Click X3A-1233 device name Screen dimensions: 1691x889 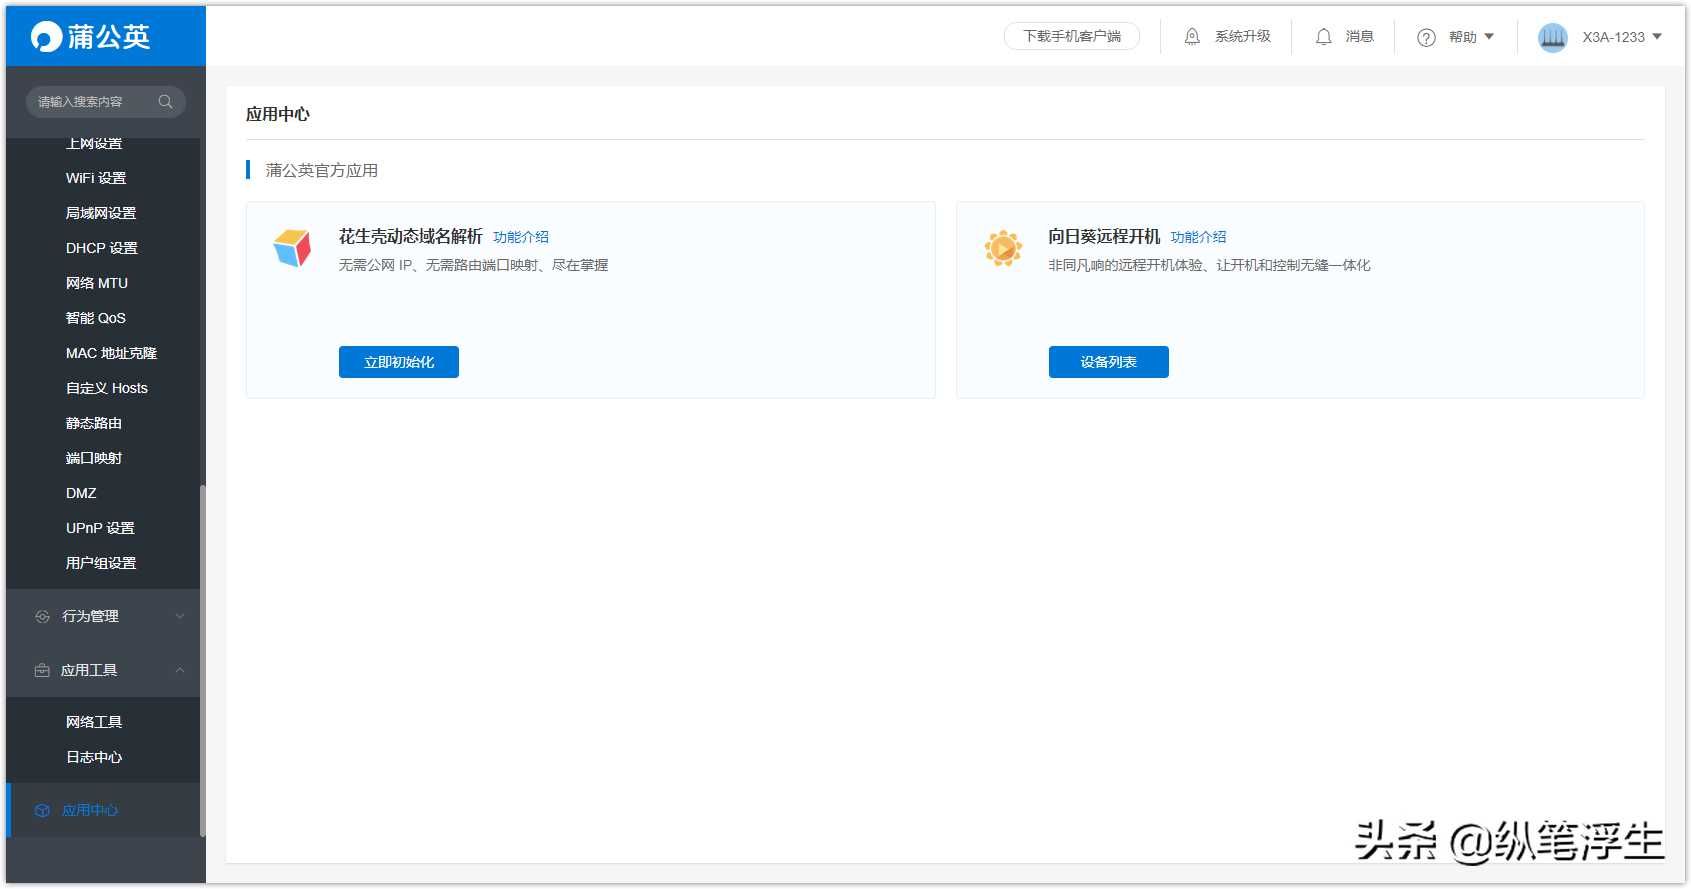point(1613,37)
